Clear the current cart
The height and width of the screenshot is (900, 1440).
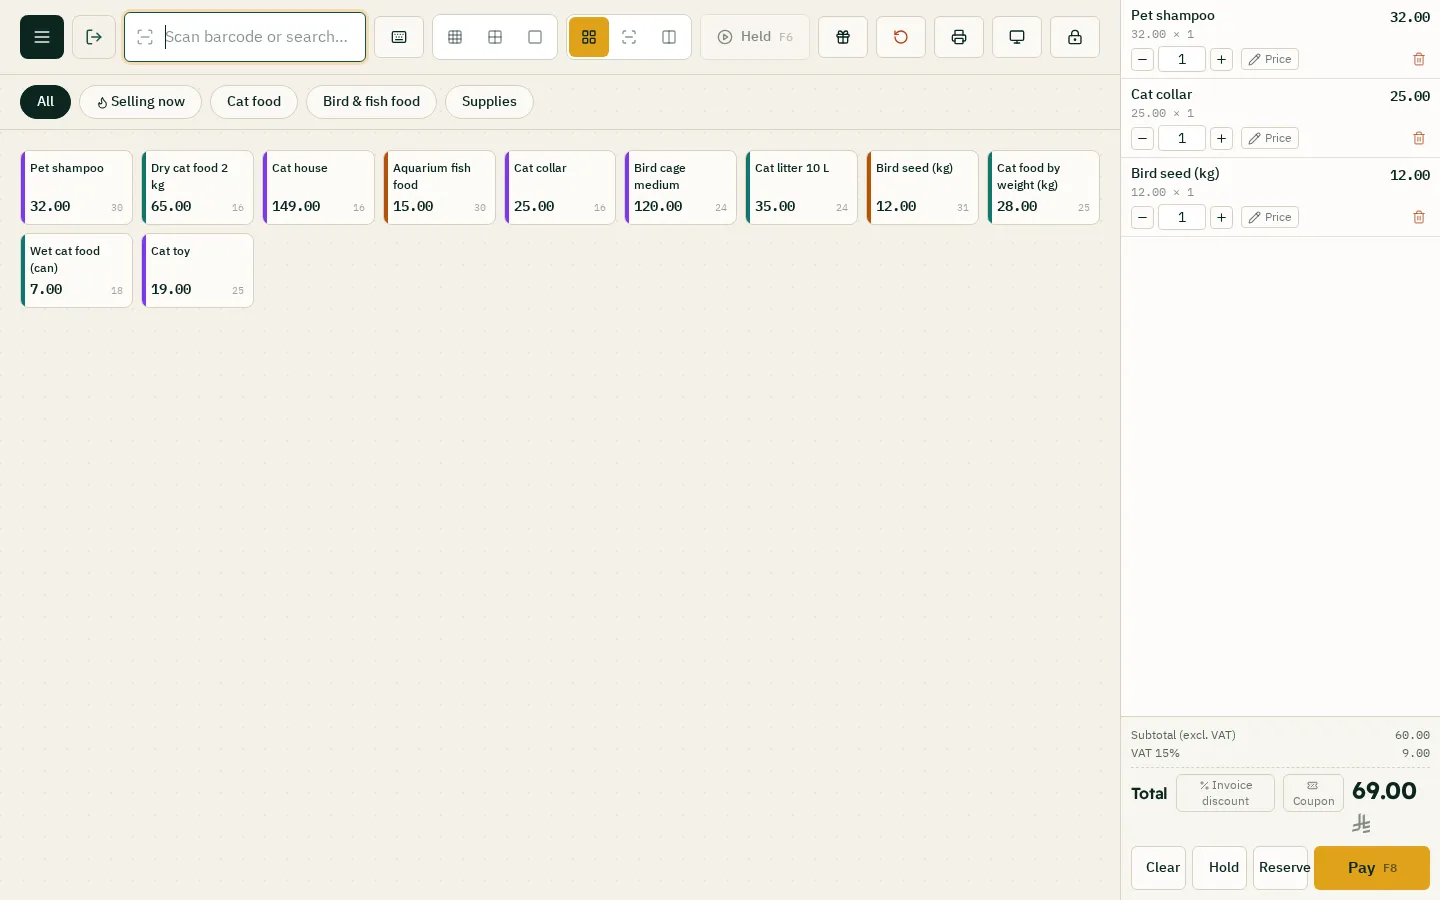click(x=1159, y=868)
